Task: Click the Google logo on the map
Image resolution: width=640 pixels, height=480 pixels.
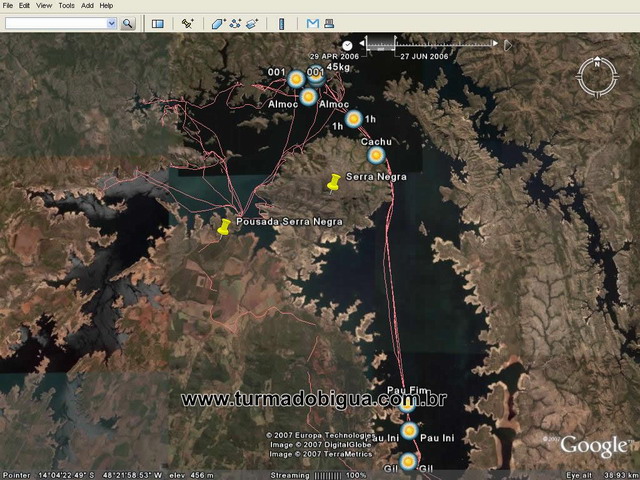Action: (594, 445)
